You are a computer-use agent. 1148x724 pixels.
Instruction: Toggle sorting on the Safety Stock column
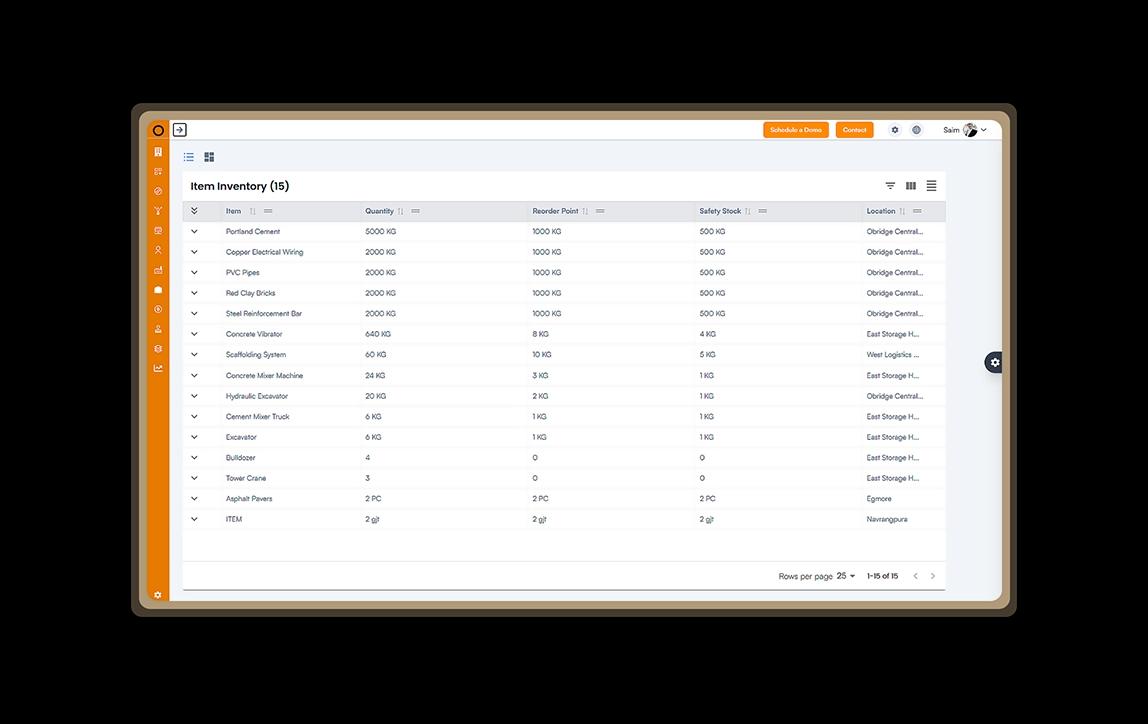click(x=748, y=211)
